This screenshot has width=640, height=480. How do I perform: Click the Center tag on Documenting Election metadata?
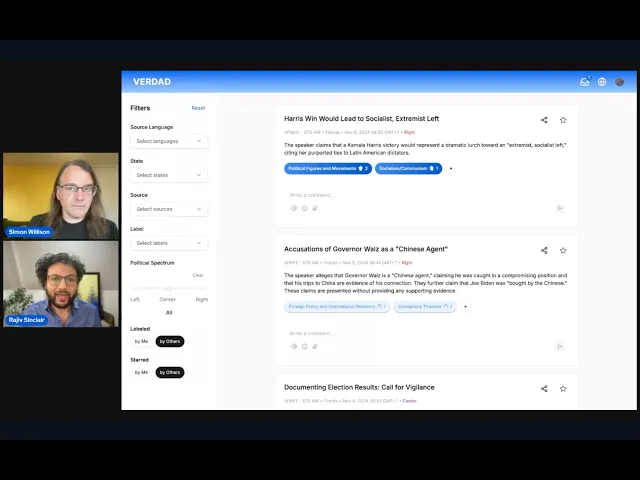coord(409,401)
